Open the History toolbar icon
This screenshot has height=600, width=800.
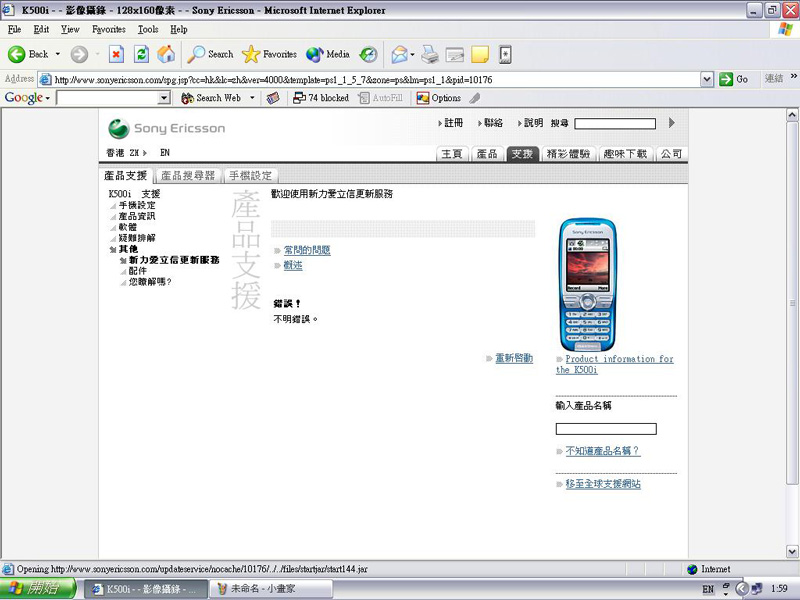(x=369, y=54)
